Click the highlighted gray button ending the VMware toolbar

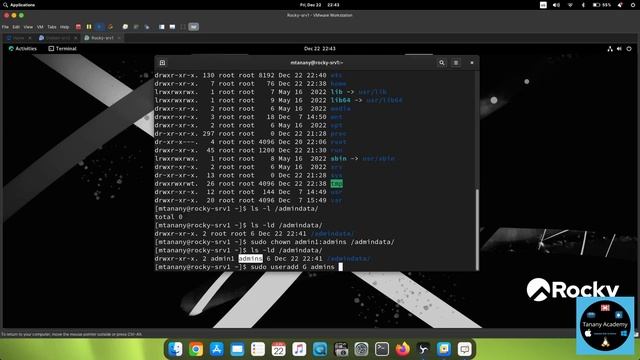click(x=193, y=27)
